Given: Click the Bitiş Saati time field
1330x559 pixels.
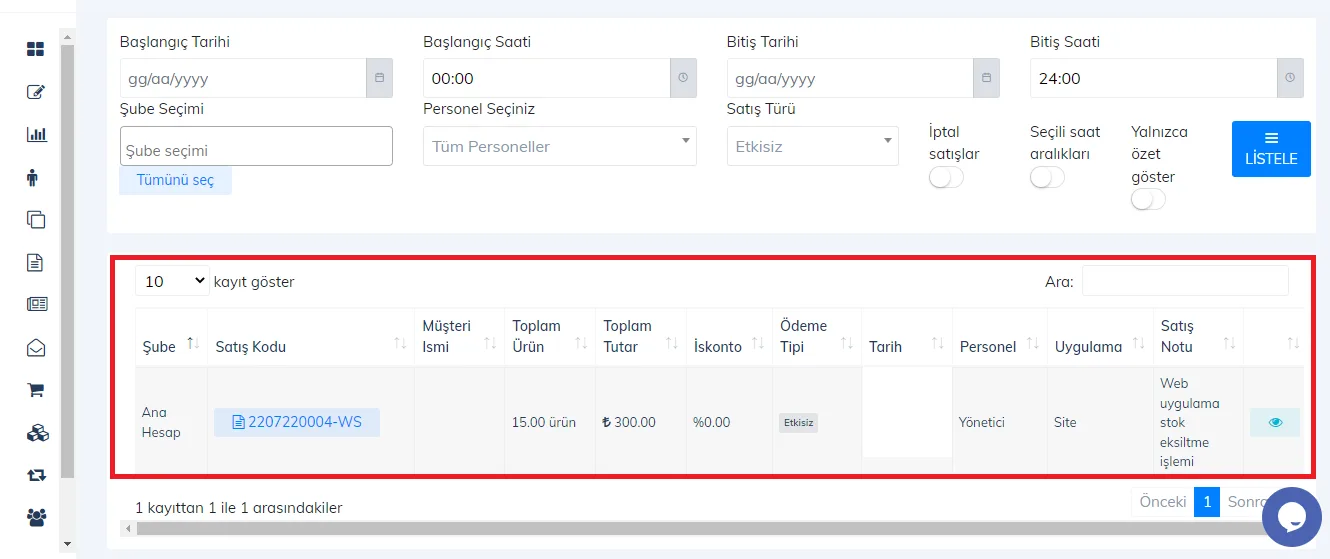Looking at the screenshot, I should [x=1153, y=78].
